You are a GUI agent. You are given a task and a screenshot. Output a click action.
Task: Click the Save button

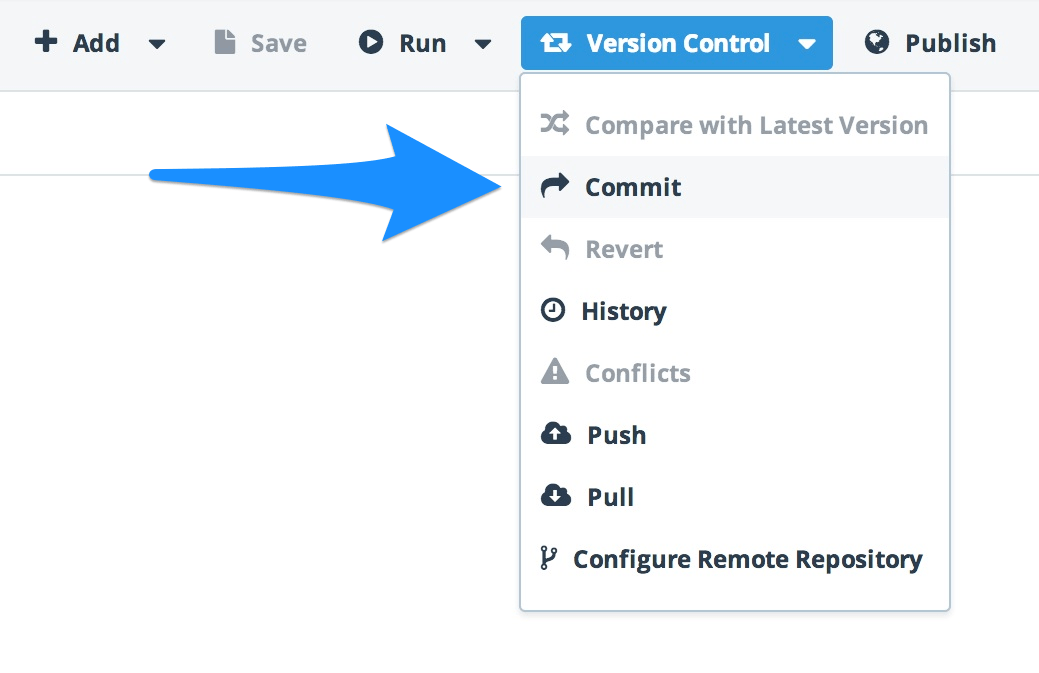[x=260, y=43]
